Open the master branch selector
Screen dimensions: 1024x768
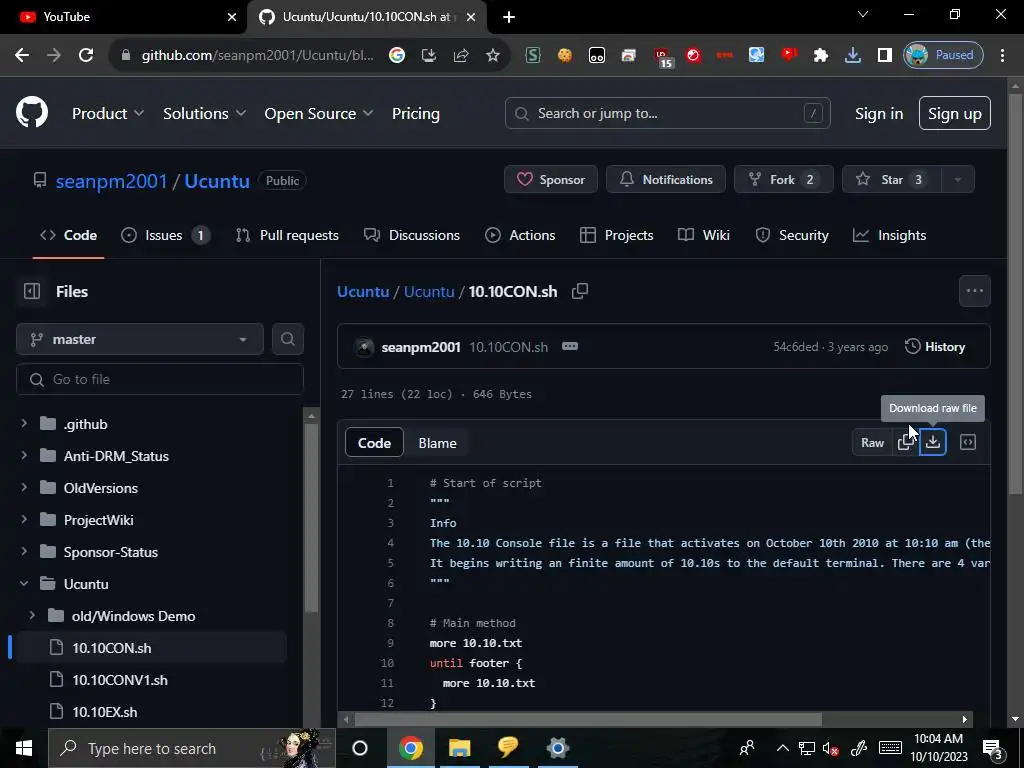pos(140,339)
